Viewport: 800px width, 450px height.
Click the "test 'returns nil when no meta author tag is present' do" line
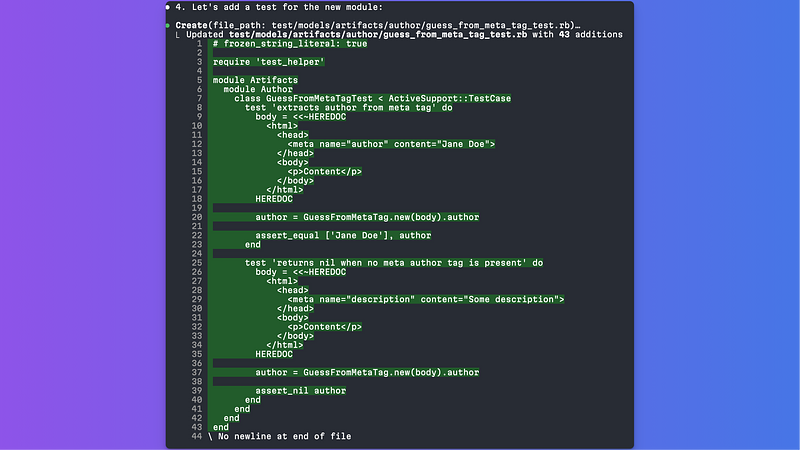393,263
